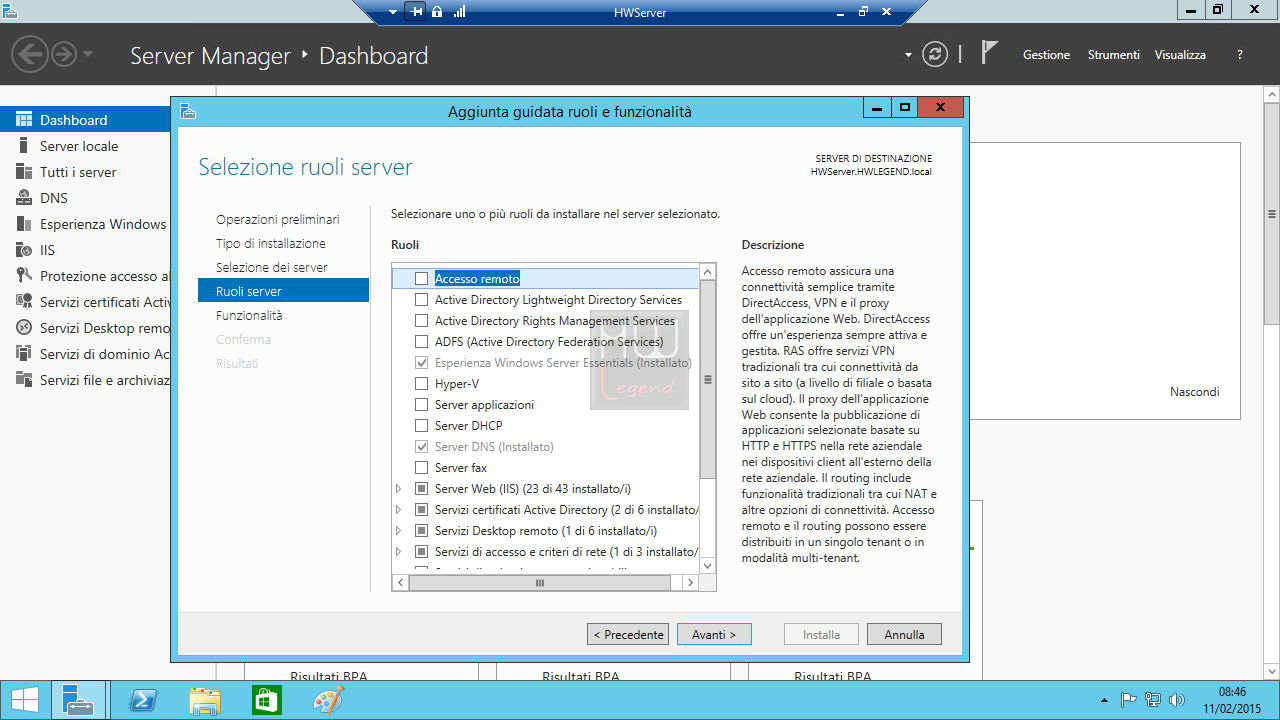Click the Servizi Desktop remoto sidebar icon
The height and width of the screenshot is (720, 1280).
[23, 328]
